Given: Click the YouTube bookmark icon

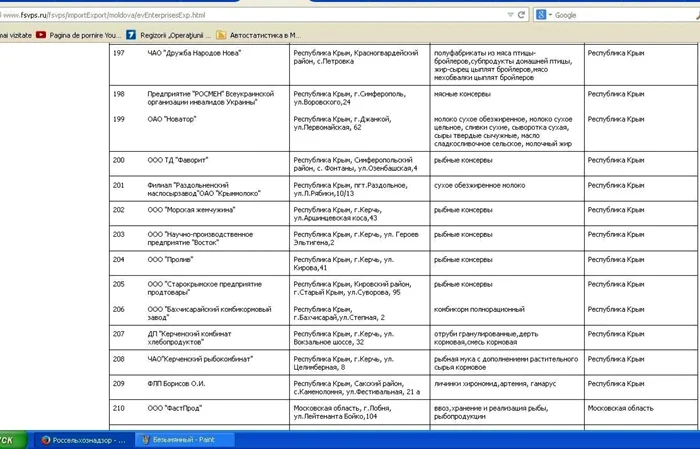Looking at the screenshot, I should [41, 35].
